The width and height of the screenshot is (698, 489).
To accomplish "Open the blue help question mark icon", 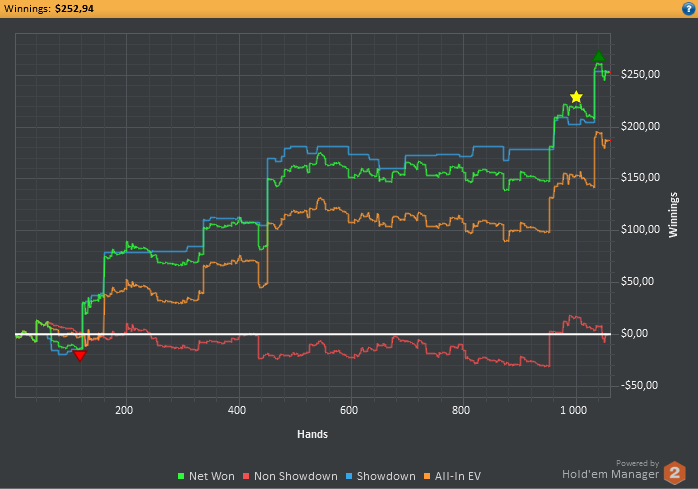I will [x=688, y=8].
